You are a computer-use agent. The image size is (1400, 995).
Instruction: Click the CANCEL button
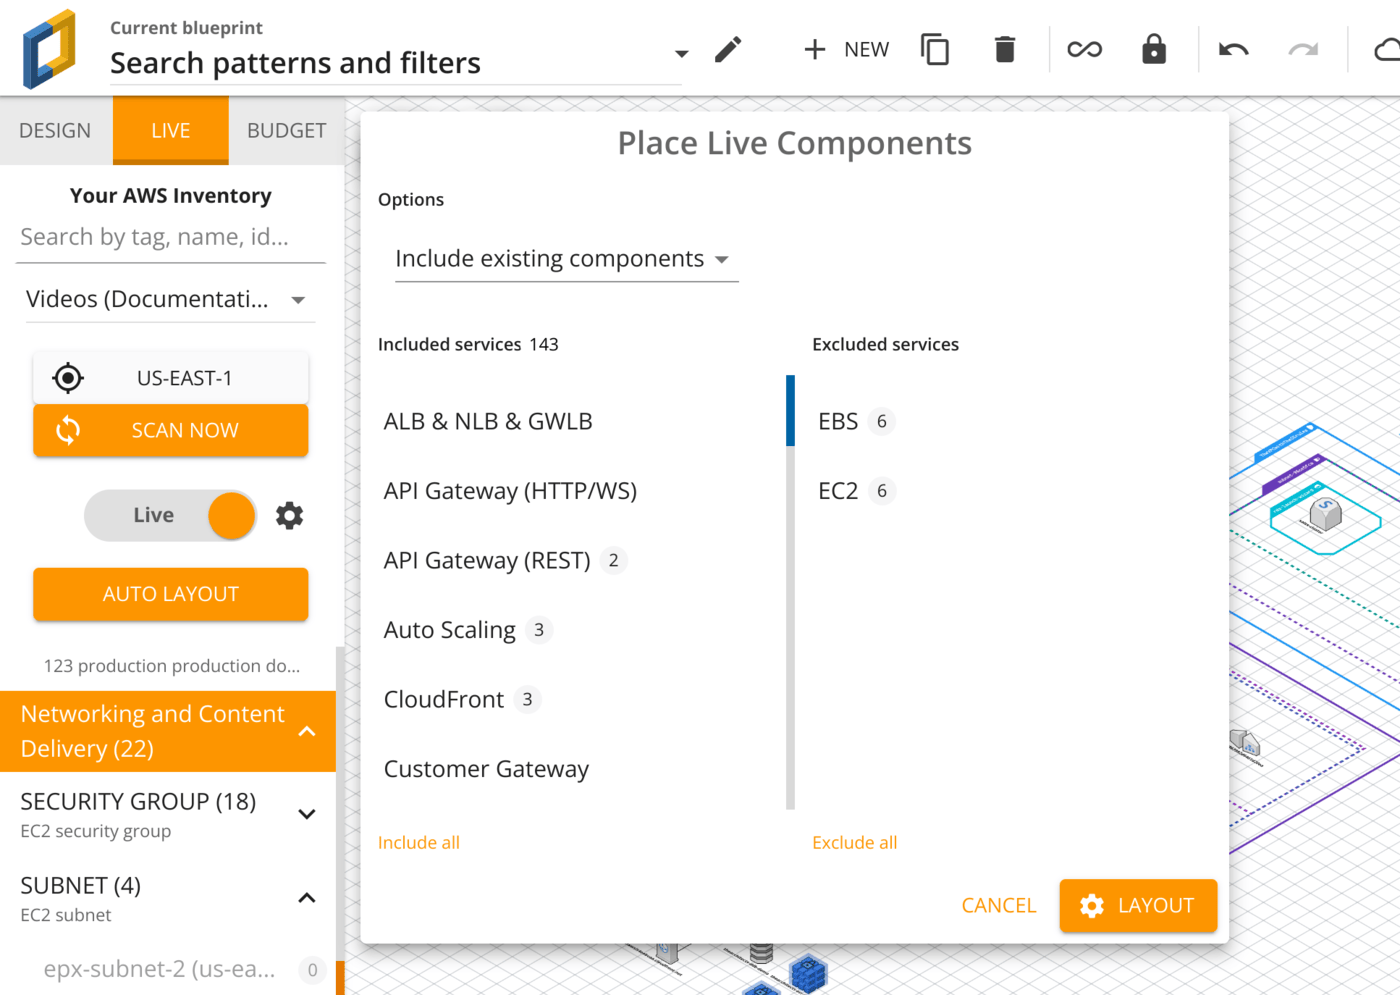point(999,905)
